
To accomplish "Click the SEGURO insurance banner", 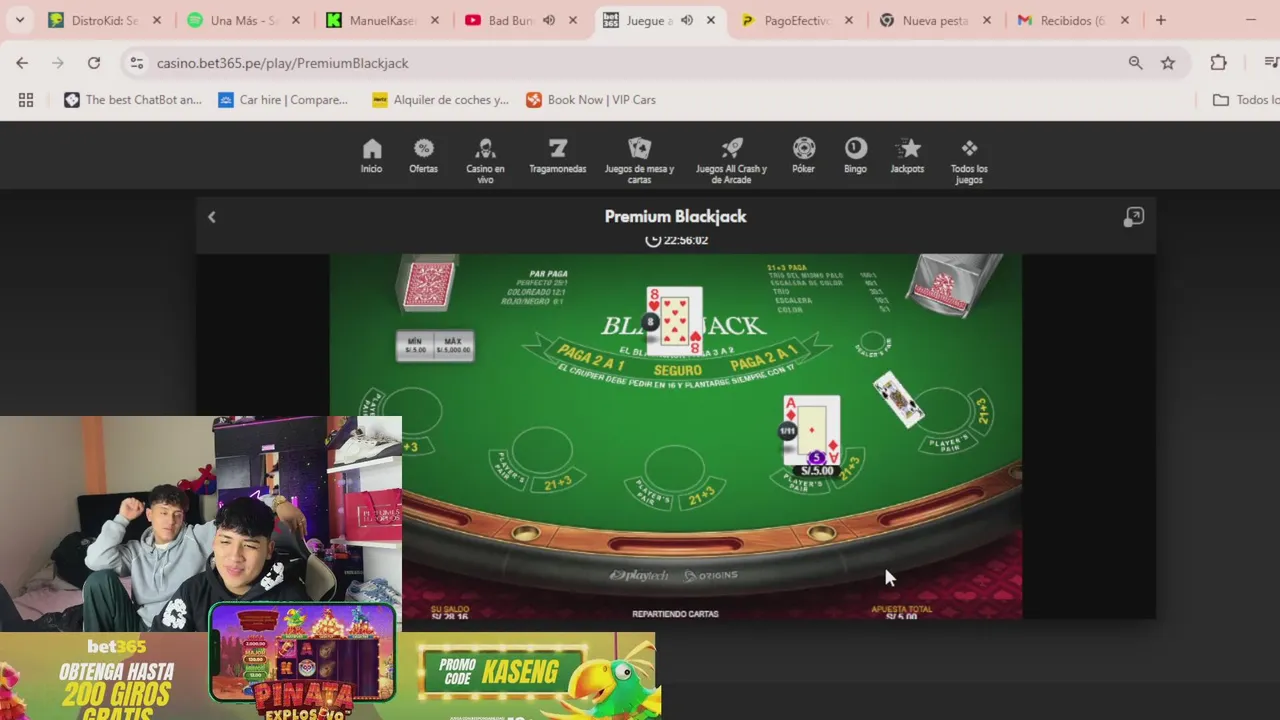I will pos(677,371).
